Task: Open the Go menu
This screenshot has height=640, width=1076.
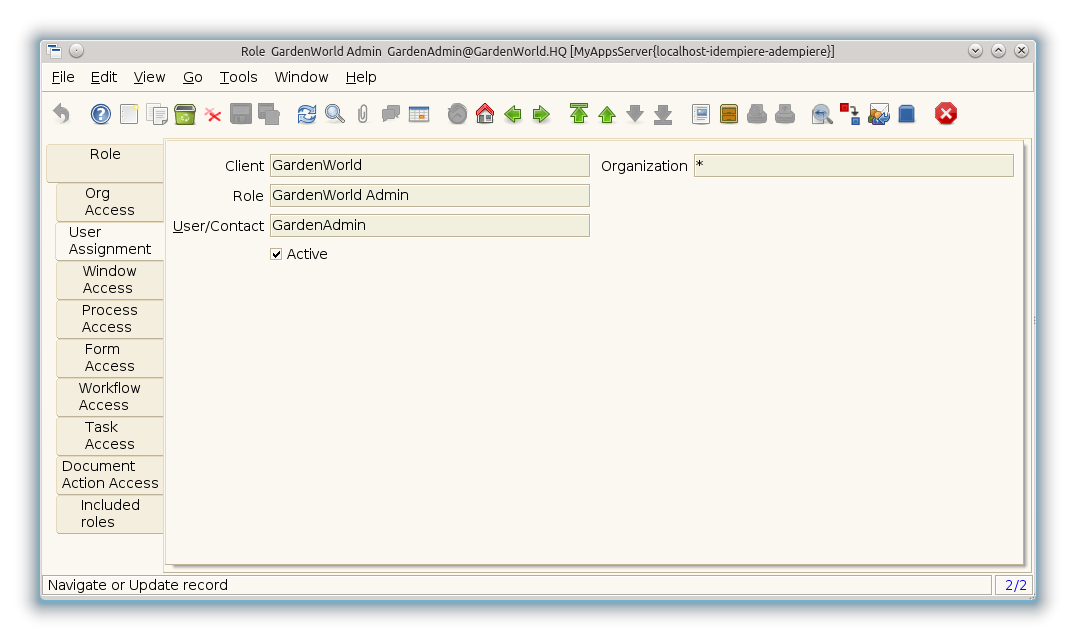Action: pyautogui.click(x=193, y=77)
